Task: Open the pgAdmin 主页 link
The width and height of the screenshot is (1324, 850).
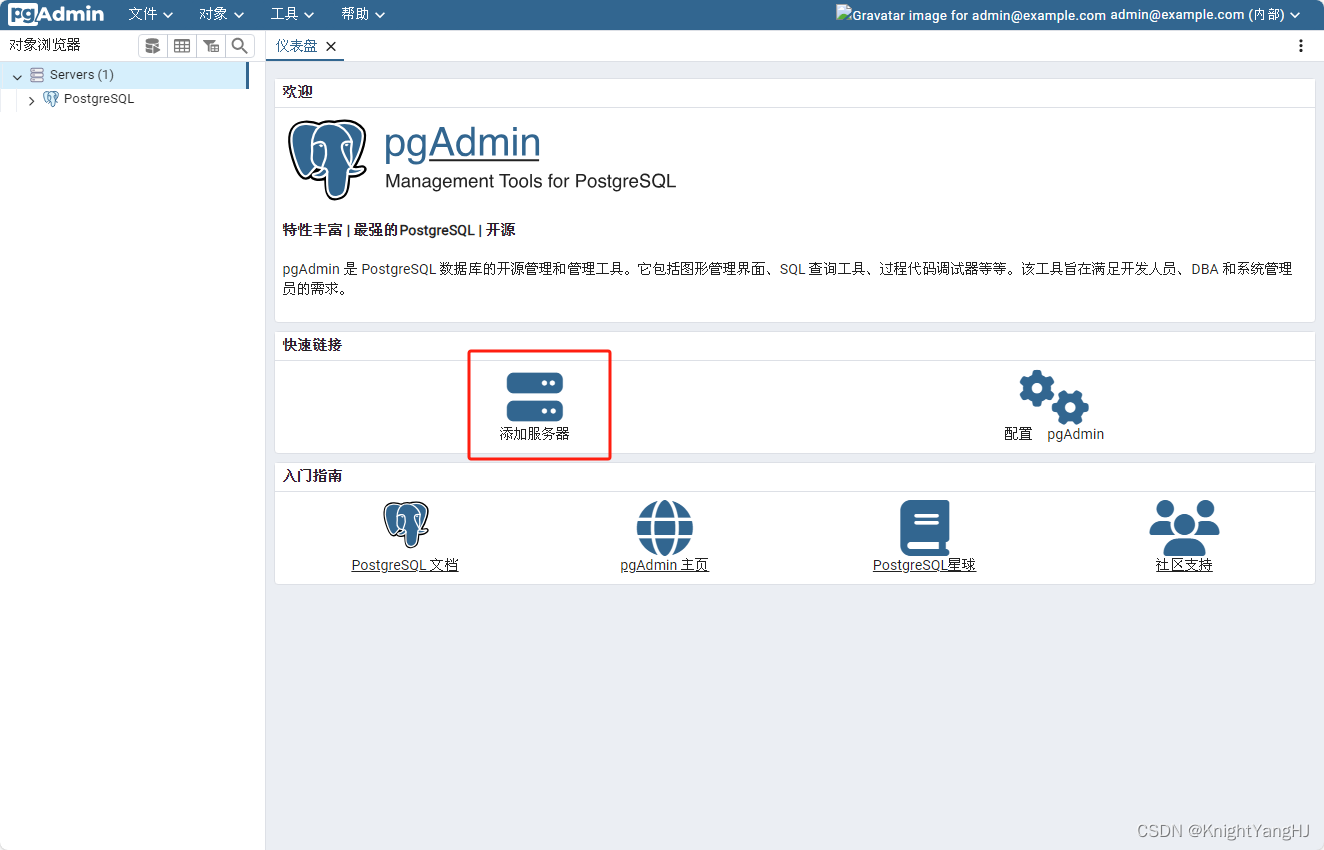Action: 665,565
